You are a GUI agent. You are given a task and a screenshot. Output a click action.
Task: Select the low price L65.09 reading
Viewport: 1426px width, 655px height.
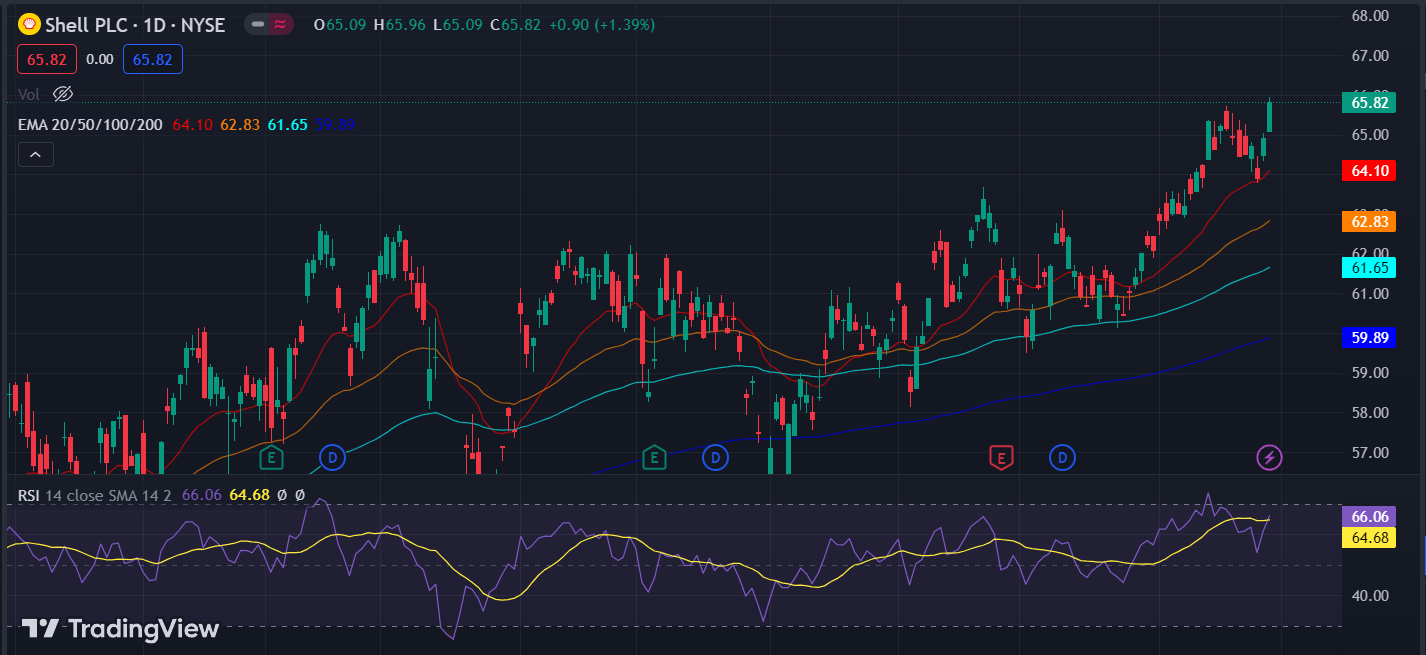pos(457,24)
